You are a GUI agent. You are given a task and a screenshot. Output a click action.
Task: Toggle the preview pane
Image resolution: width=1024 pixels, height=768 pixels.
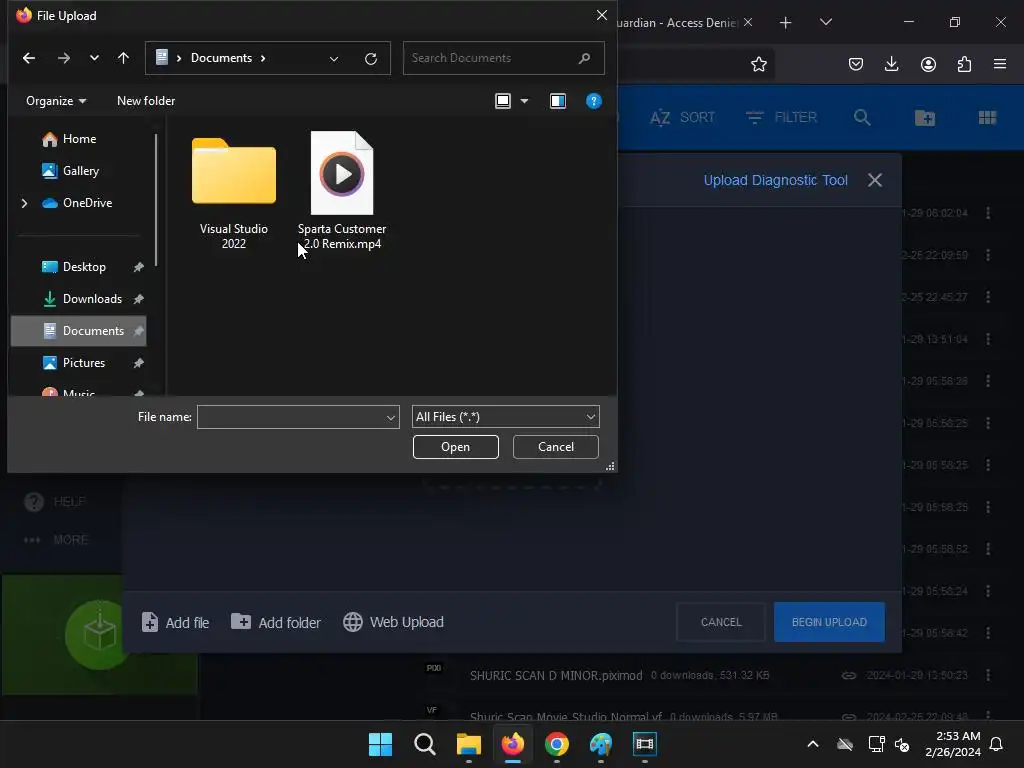point(558,101)
